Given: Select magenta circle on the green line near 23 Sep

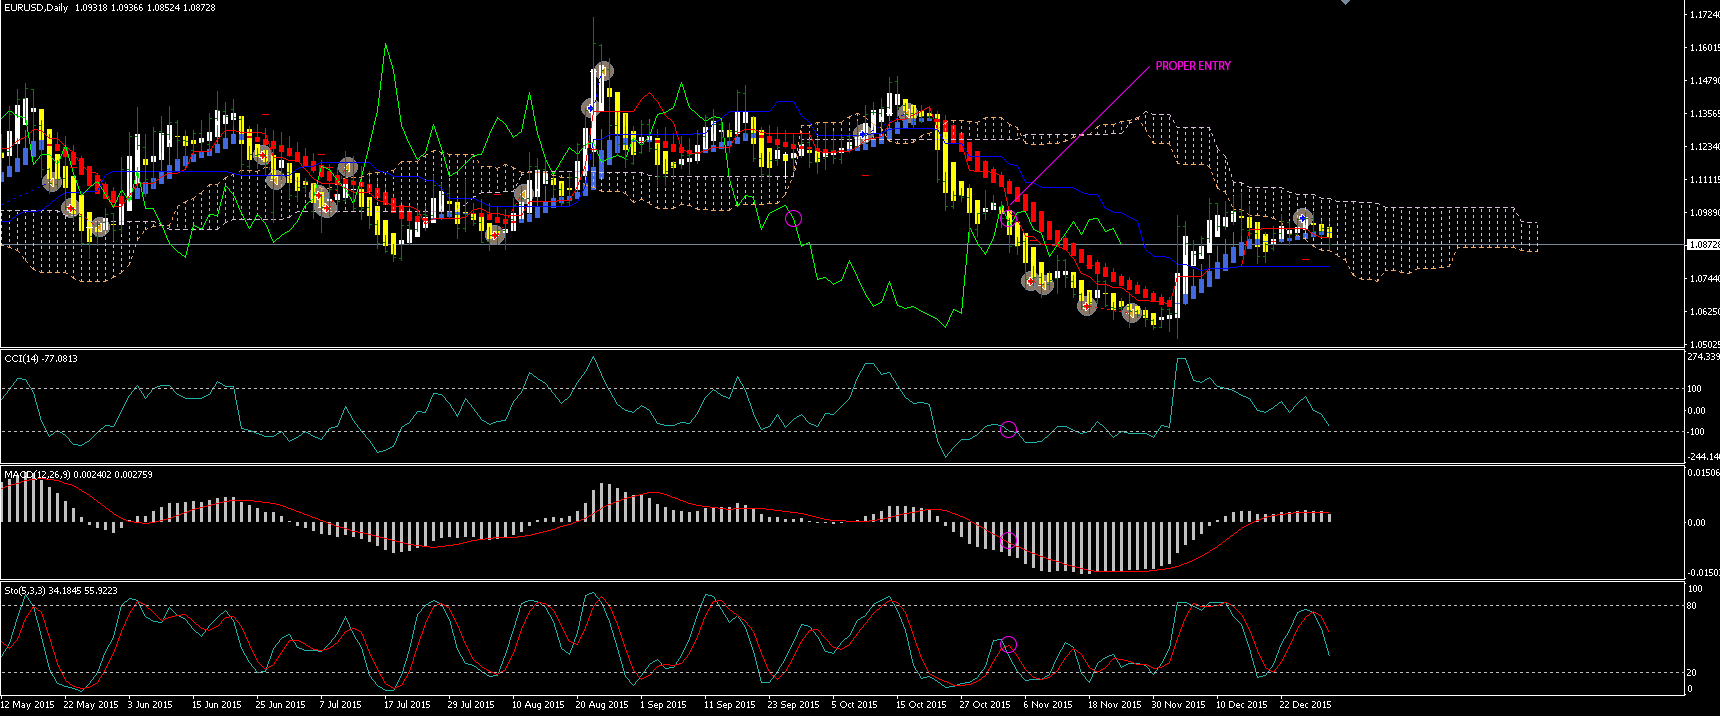Looking at the screenshot, I should (x=793, y=218).
